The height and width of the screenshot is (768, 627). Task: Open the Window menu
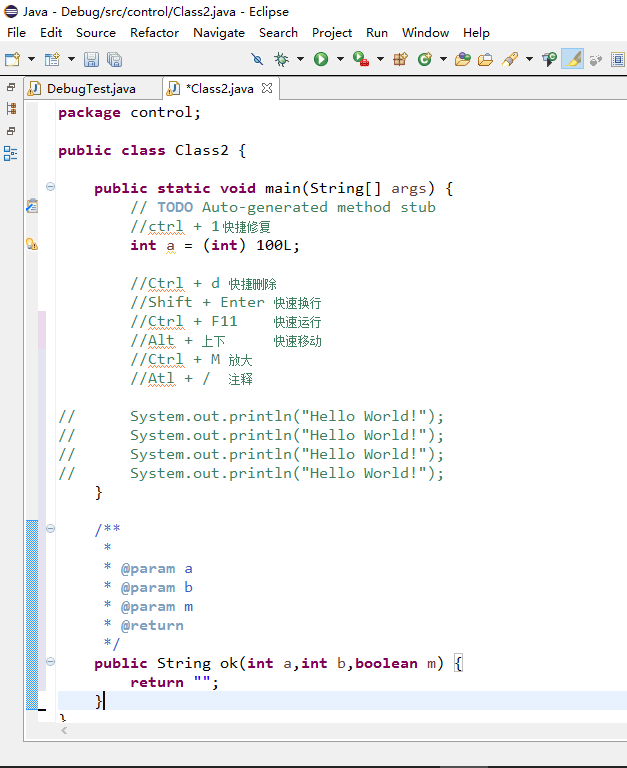tap(425, 33)
